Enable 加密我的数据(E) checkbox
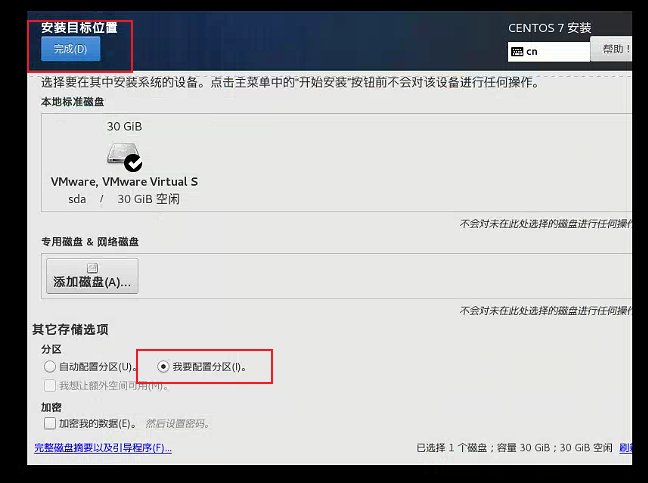Screen dimensions: 648x483 (50, 423)
